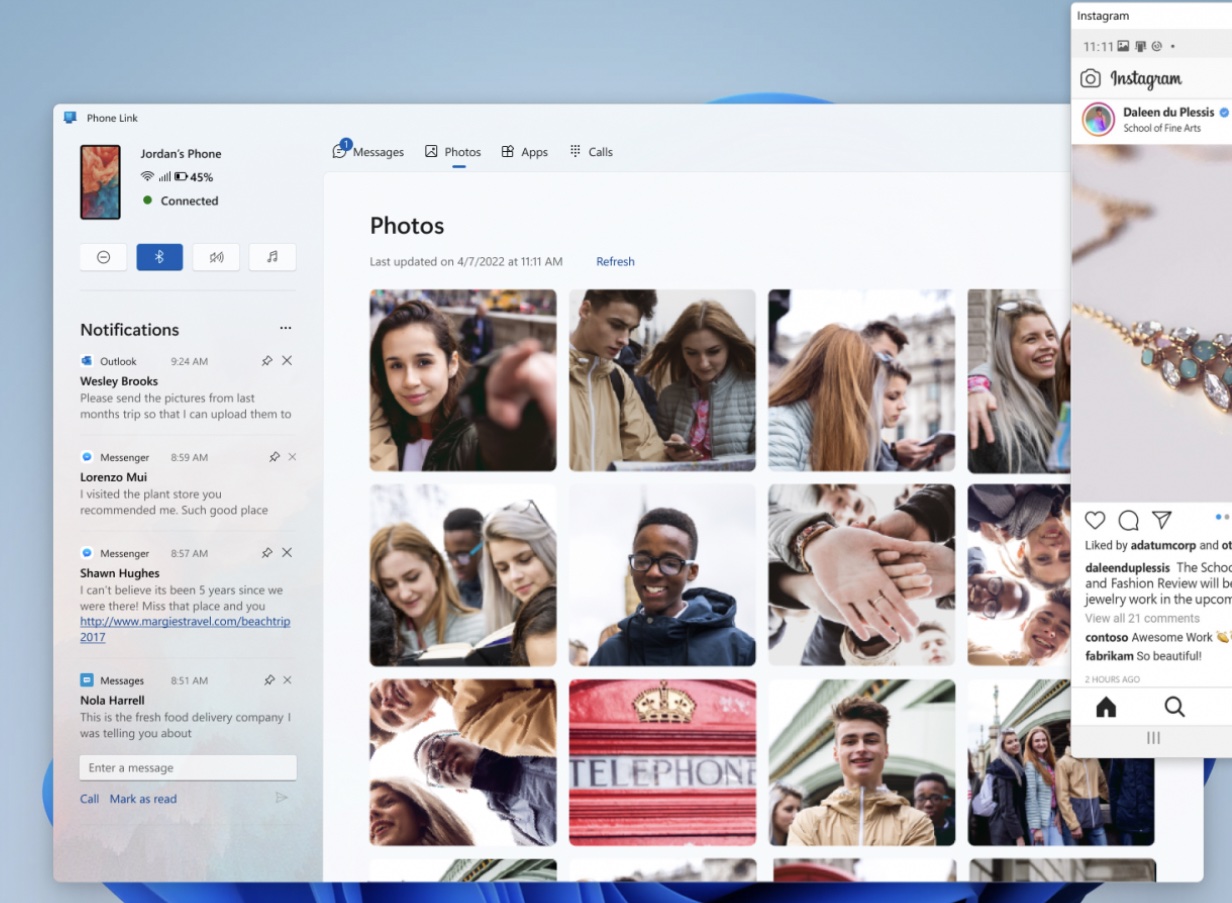Click the Enter a message field
Image resolution: width=1232 pixels, height=903 pixels.
[x=188, y=768]
